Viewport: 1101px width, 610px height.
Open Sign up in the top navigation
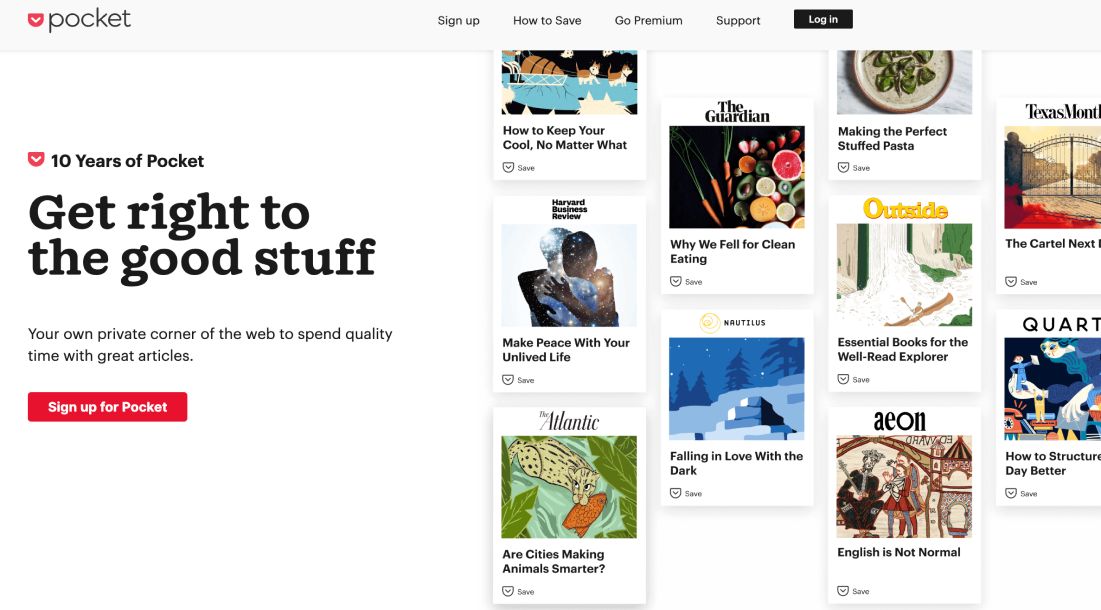pyautogui.click(x=459, y=20)
